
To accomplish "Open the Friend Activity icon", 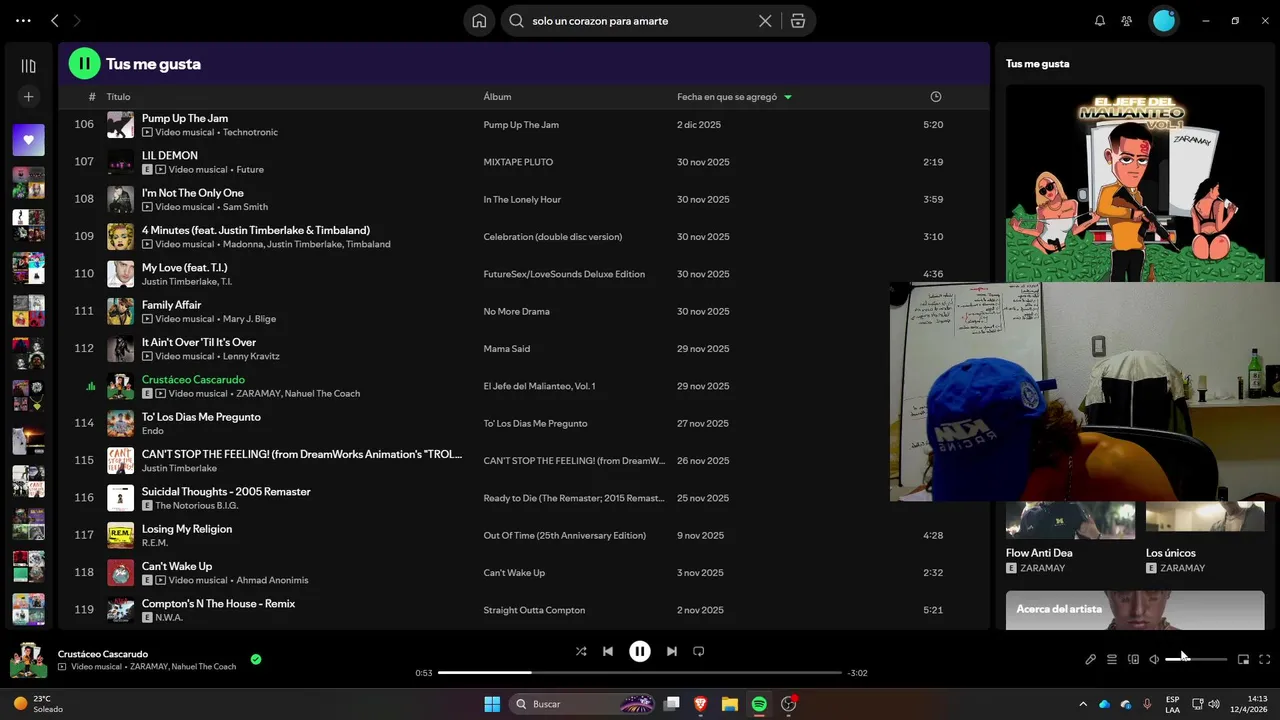I will pos(1127,21).
